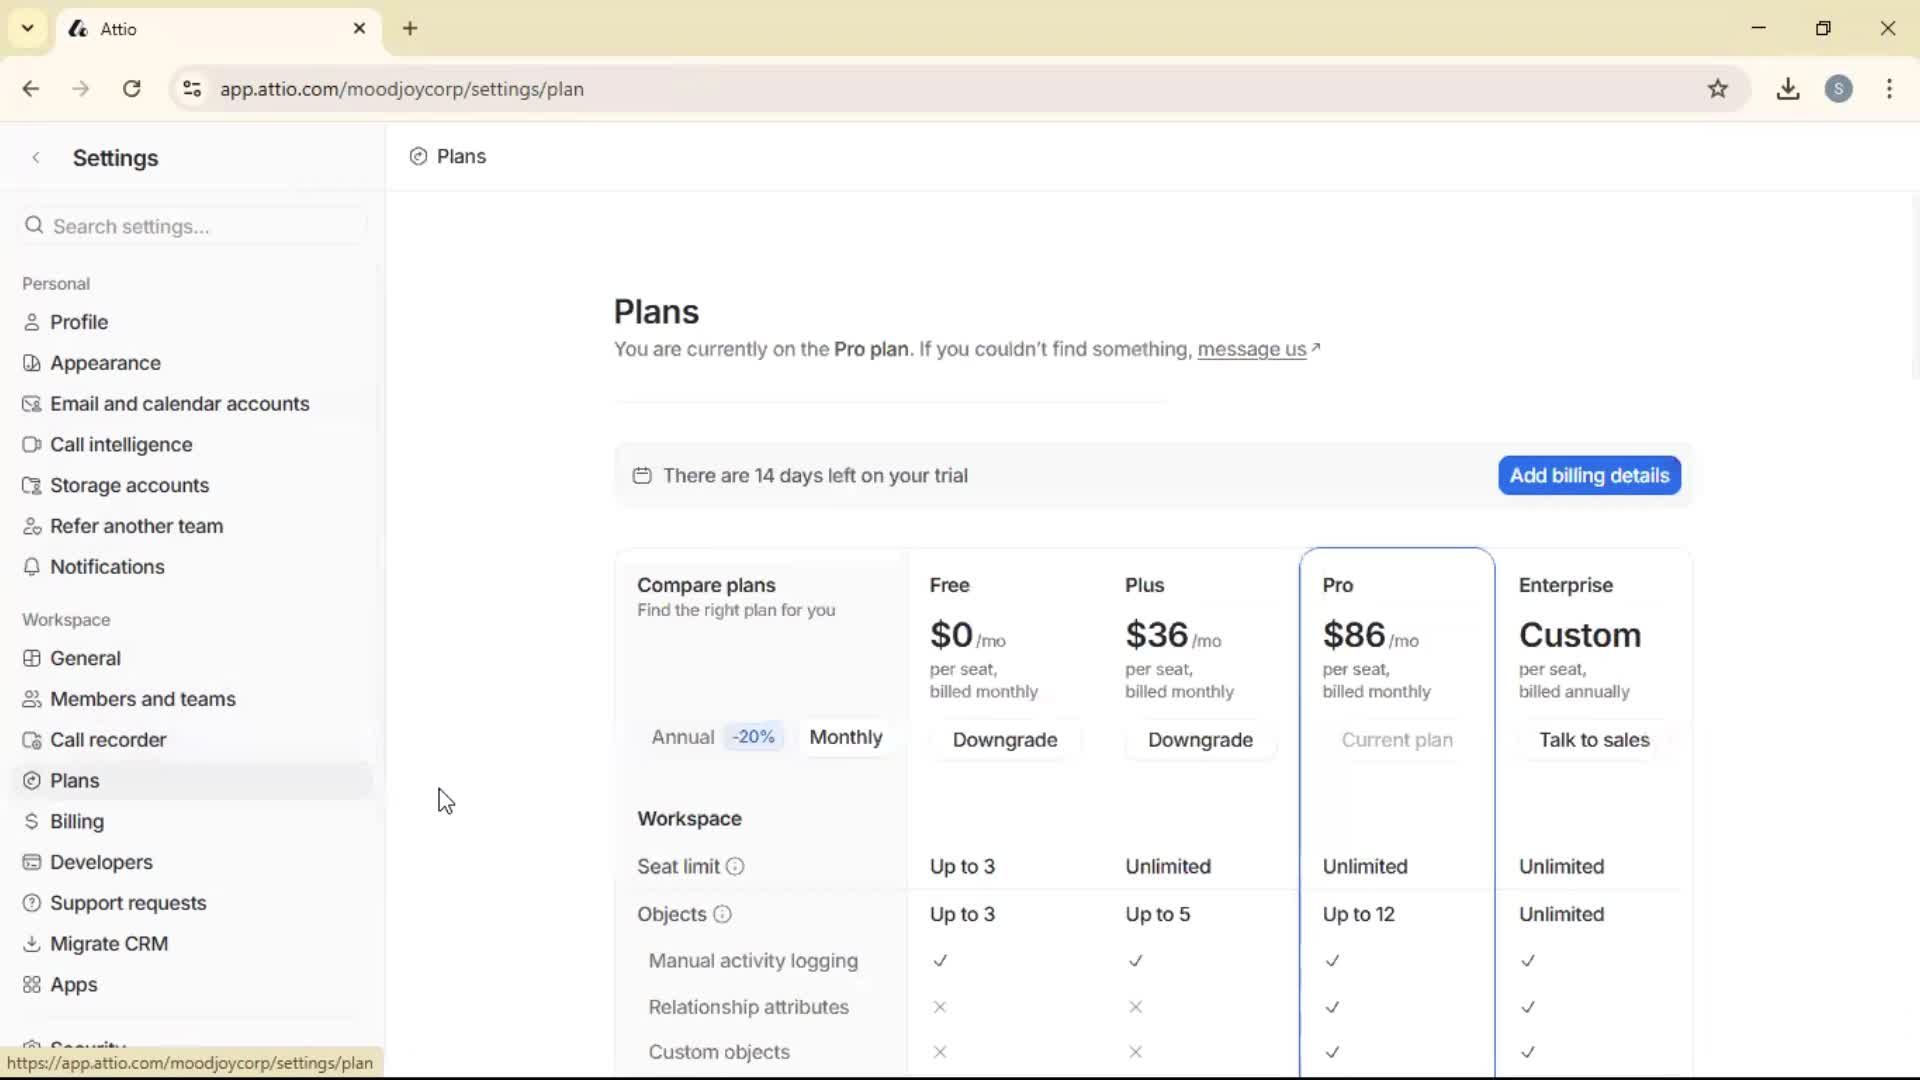Screen dimensions: 1920x1080
Task: Open Storage accounts settings
Action: [x=128, y=485]
